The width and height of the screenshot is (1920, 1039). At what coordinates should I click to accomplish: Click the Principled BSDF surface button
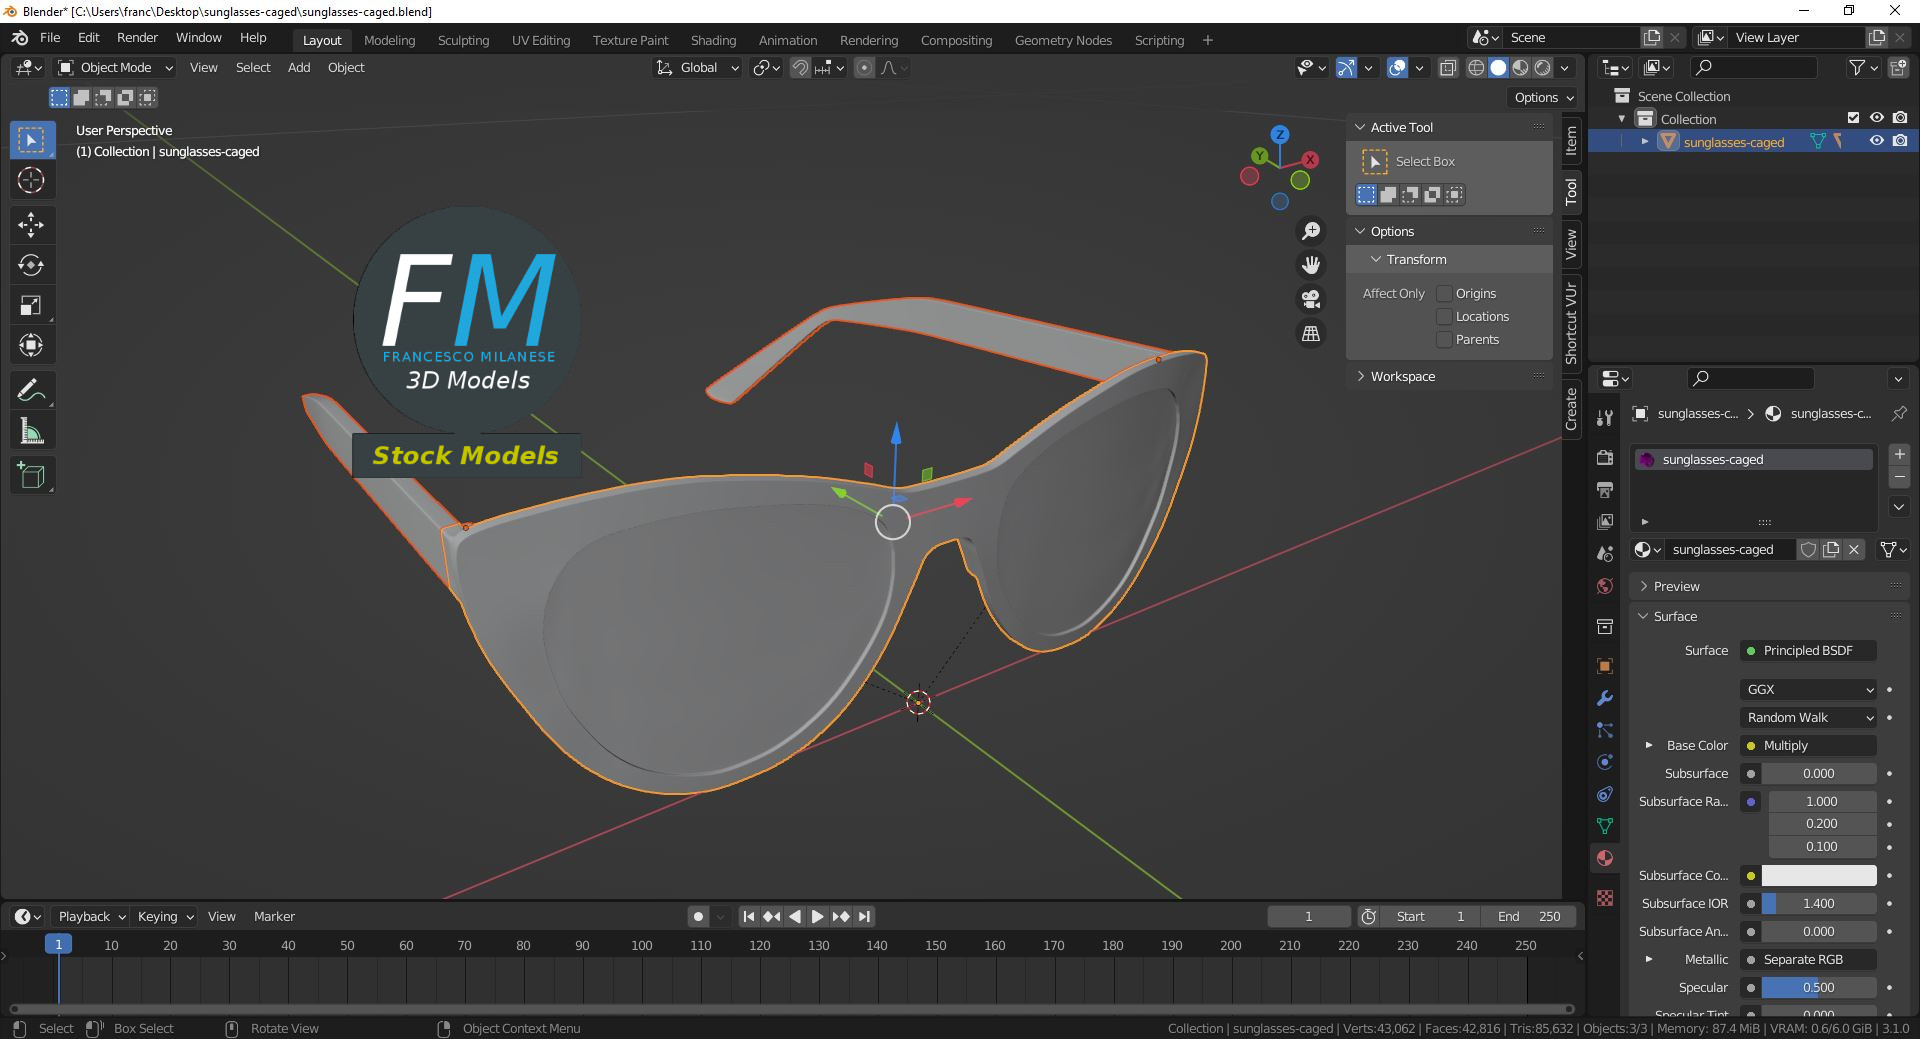click(x=1808, y=651)
